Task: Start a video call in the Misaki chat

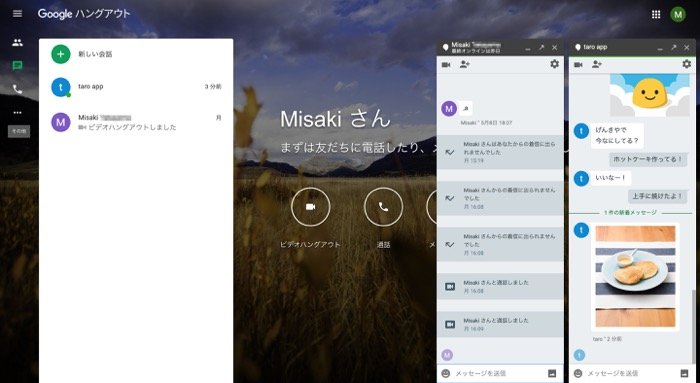Action: [x=446, y=65]
